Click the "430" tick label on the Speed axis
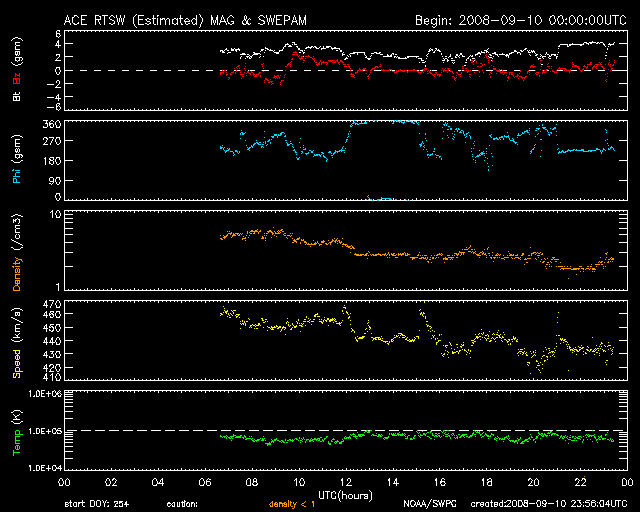This screenshot has height=512, width=640. click(52, 354)
